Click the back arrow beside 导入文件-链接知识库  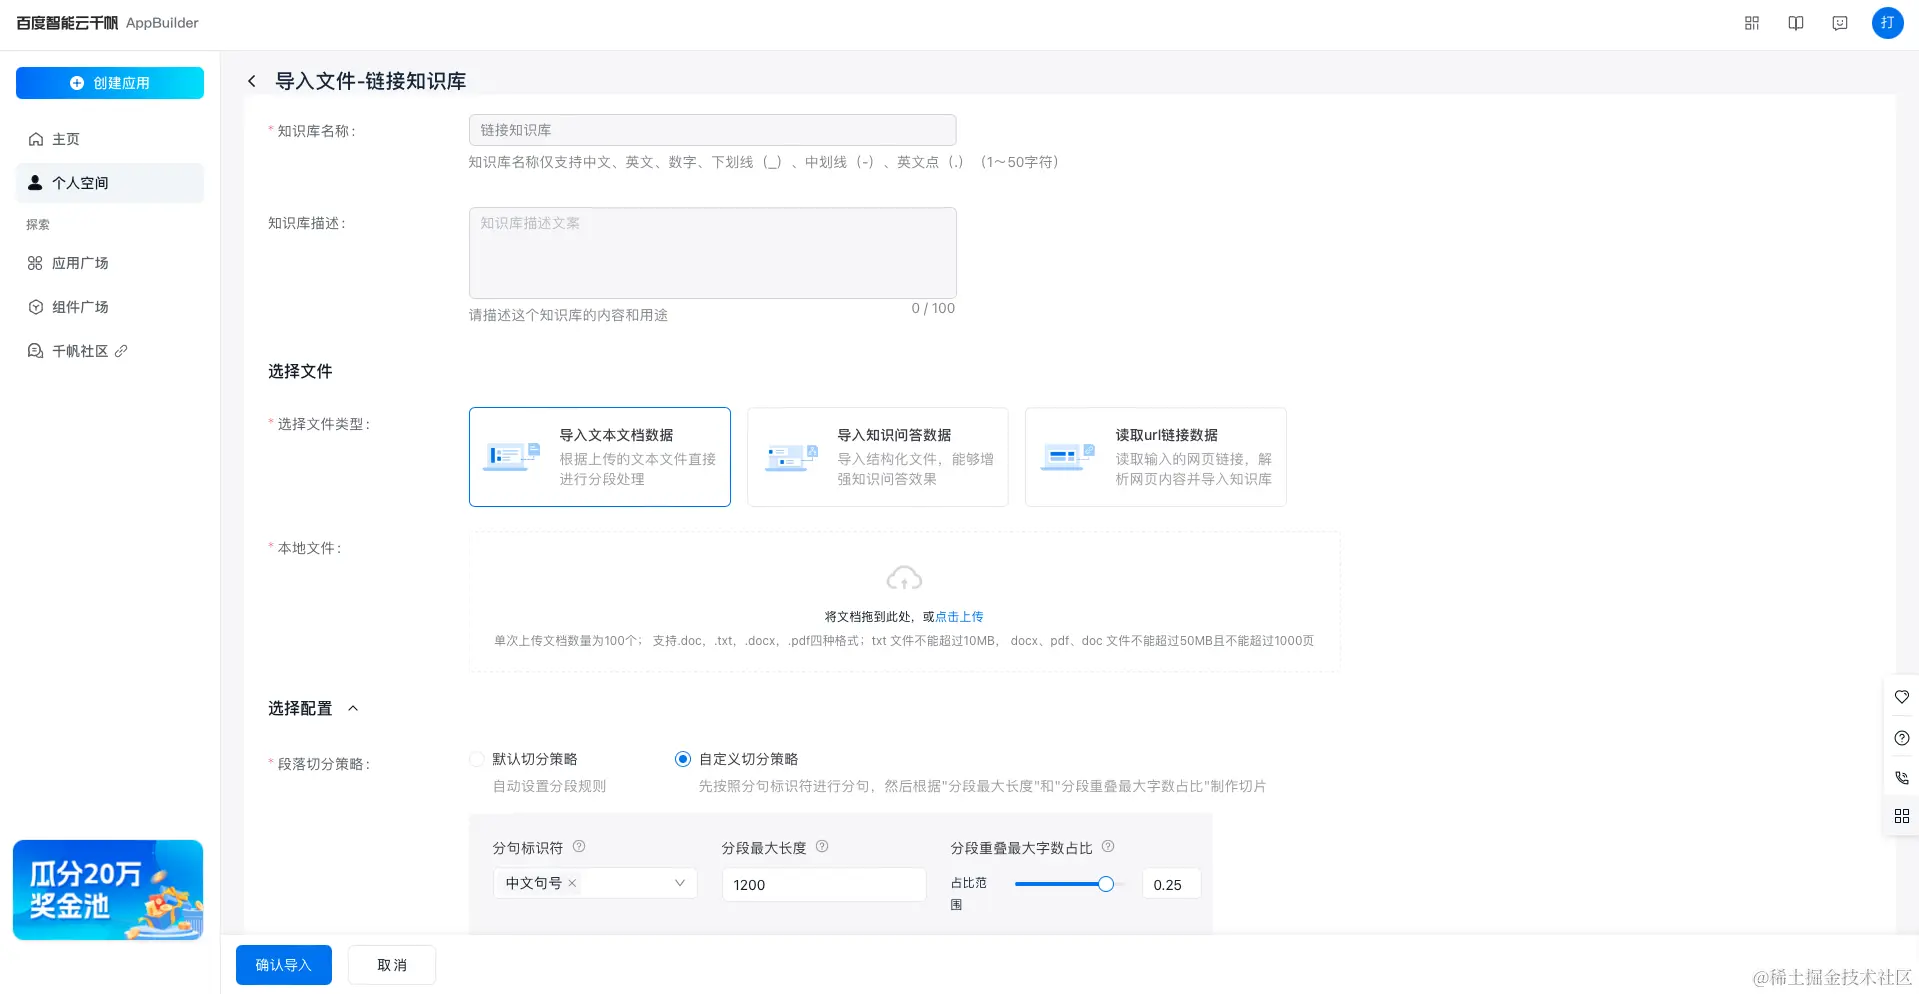(252, 81)
